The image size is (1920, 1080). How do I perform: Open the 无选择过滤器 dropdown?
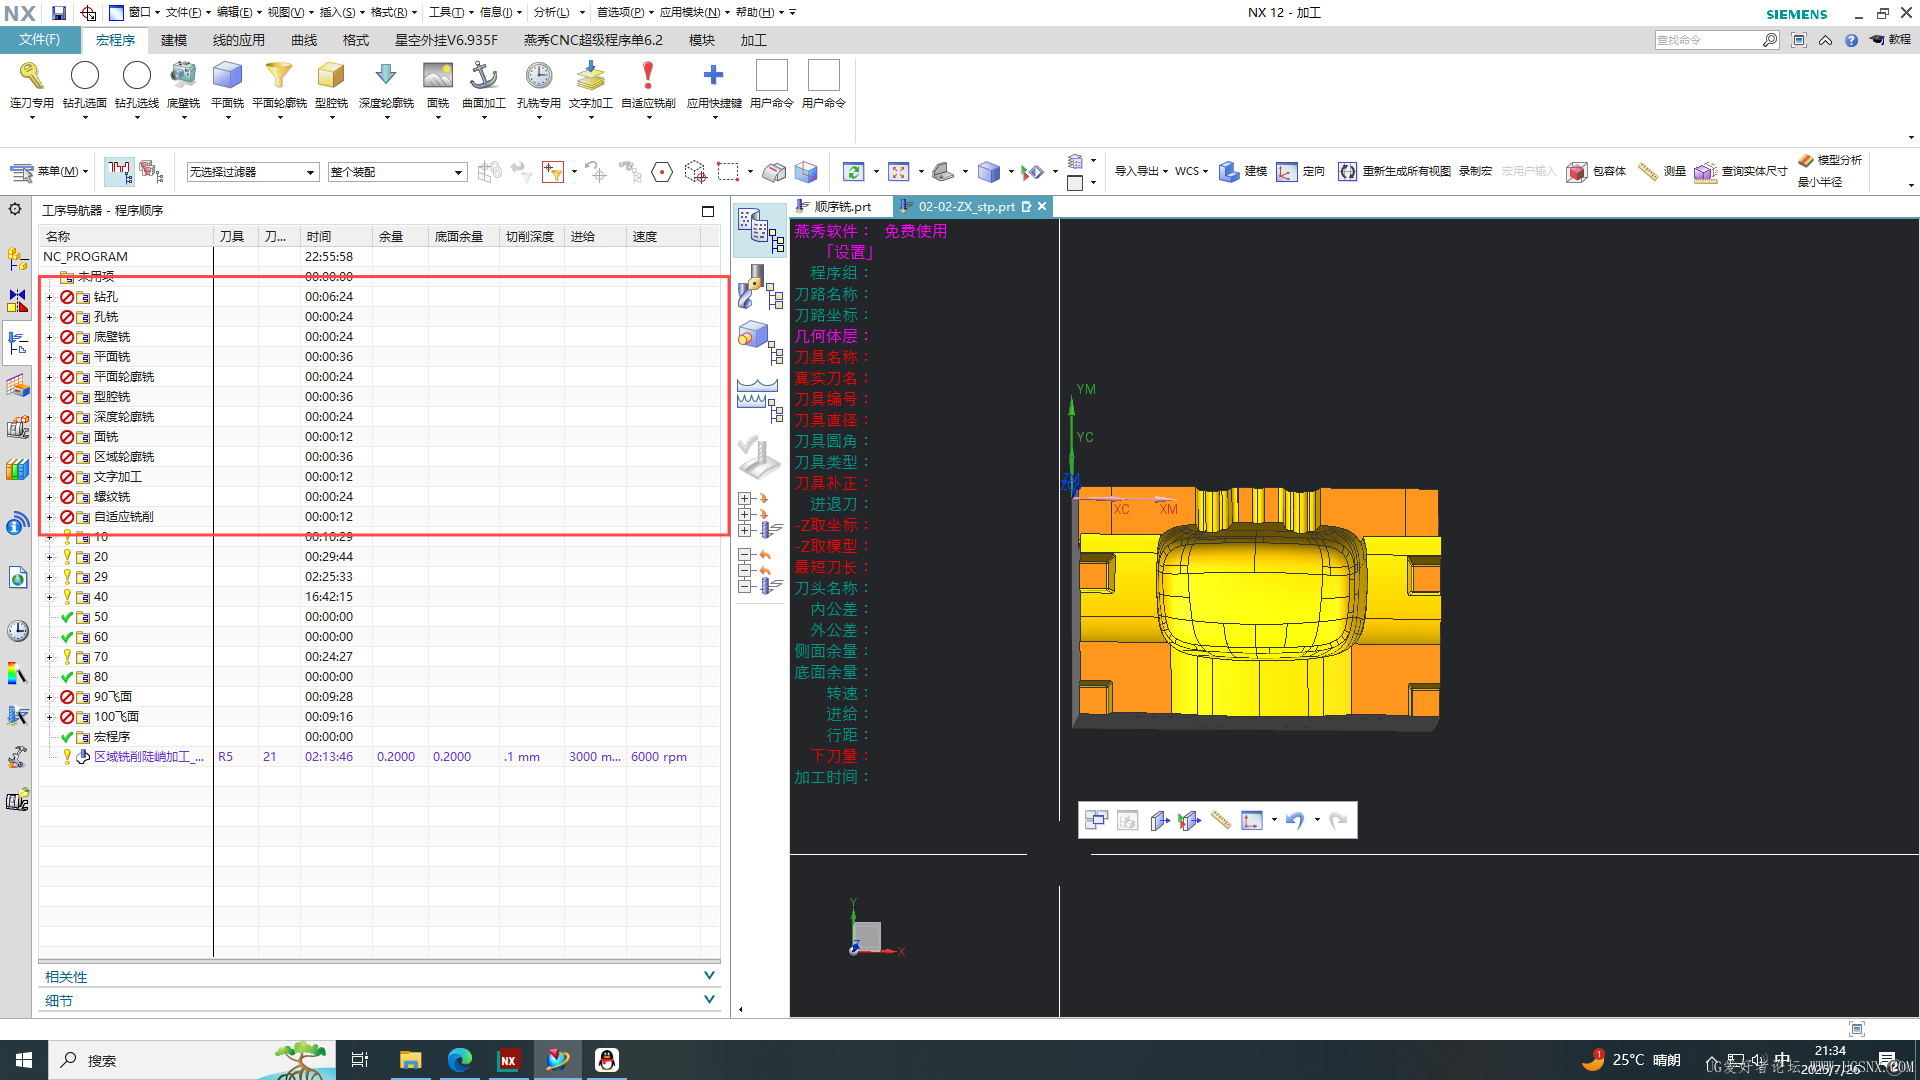pyautogui.click(x=253, y=172)
